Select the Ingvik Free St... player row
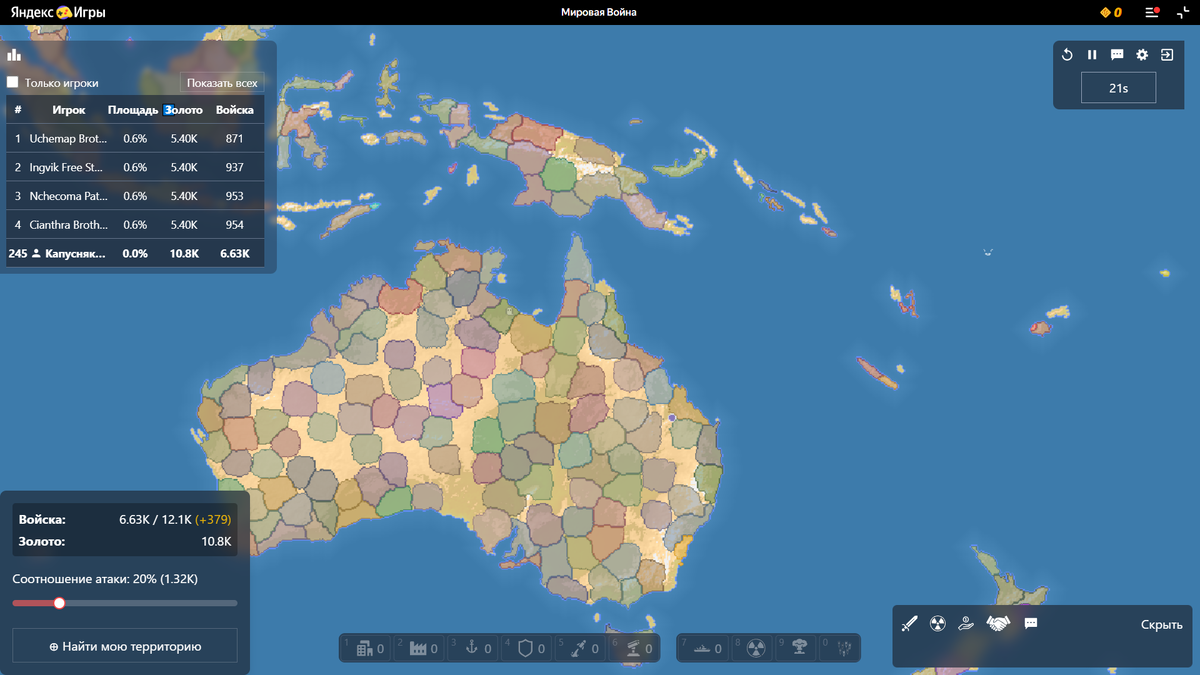 tap(135, 167)
